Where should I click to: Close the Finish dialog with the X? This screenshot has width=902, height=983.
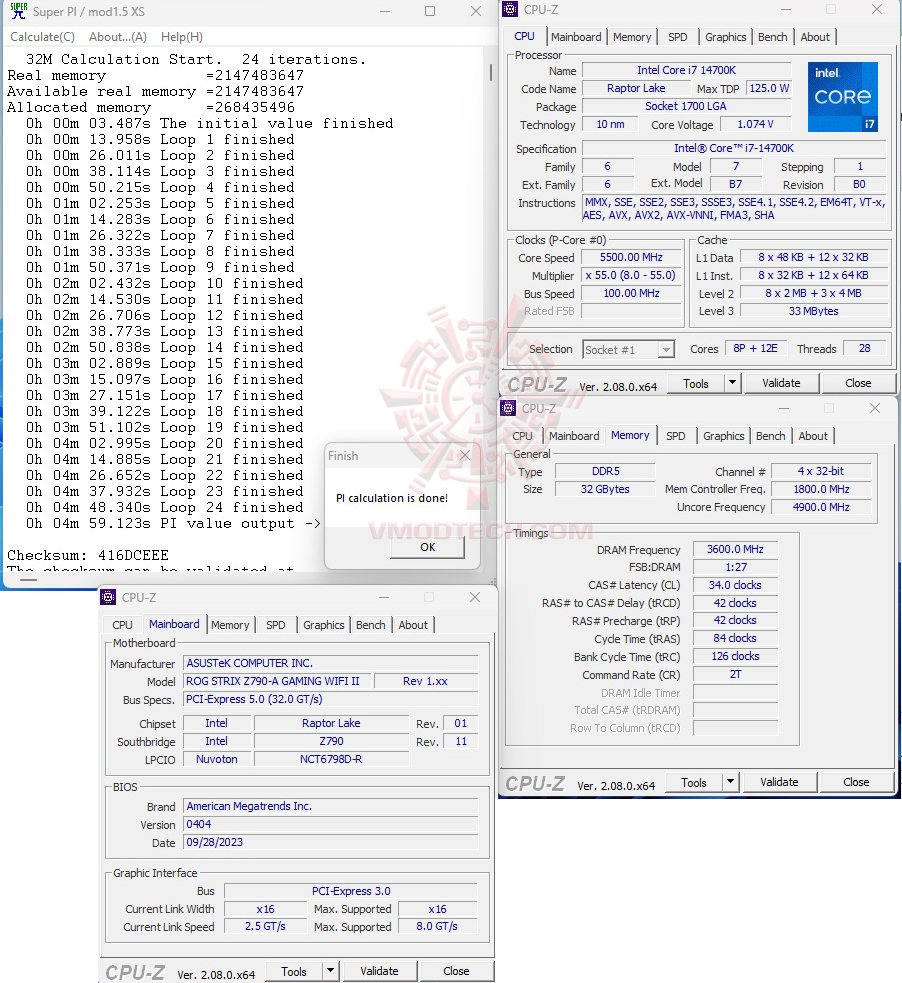point(464,456)
